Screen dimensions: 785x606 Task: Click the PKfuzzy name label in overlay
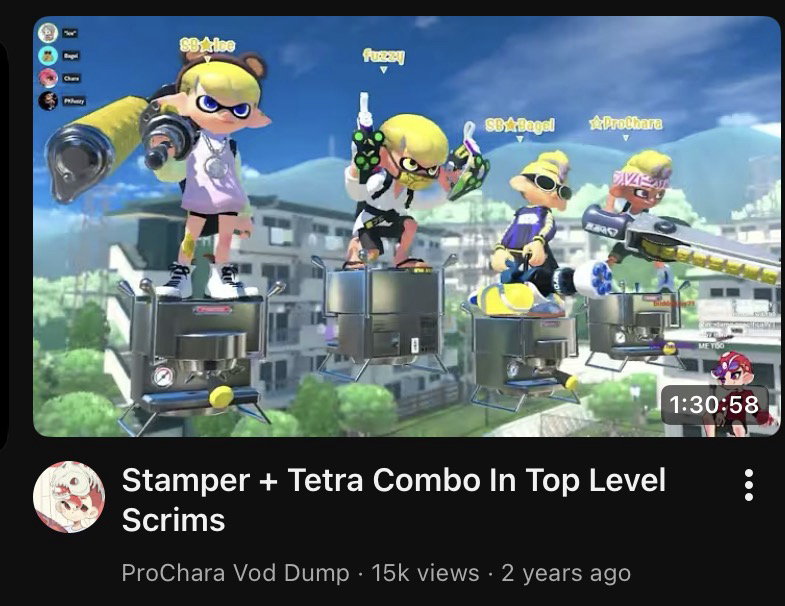coord(74,101)
